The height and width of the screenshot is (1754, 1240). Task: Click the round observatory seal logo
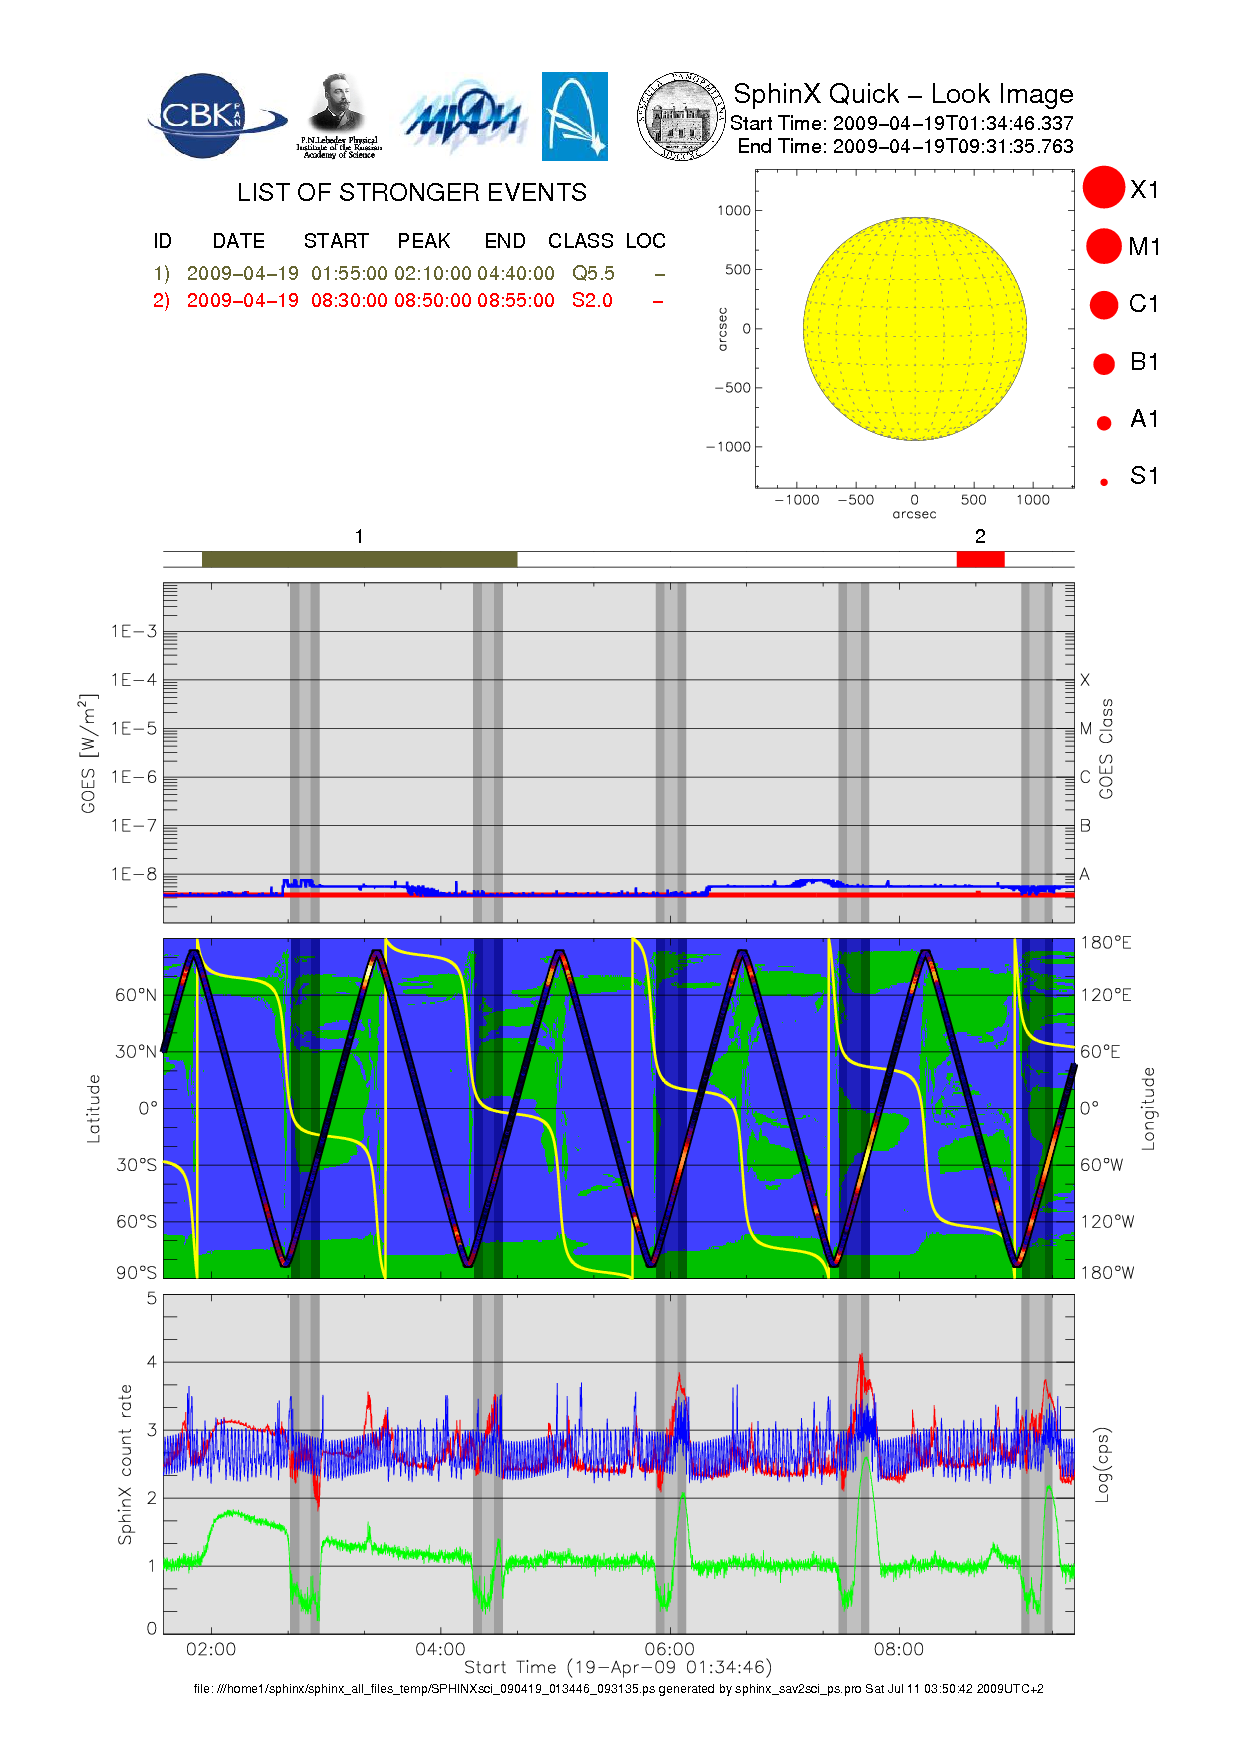(681, 116)
